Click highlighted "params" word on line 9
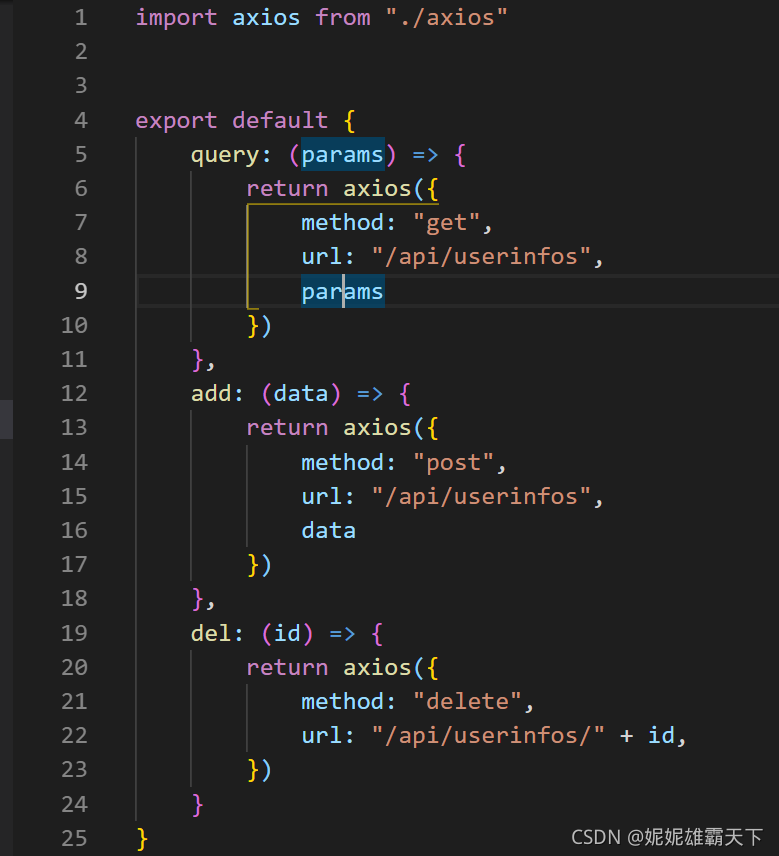 pos(343,292)
